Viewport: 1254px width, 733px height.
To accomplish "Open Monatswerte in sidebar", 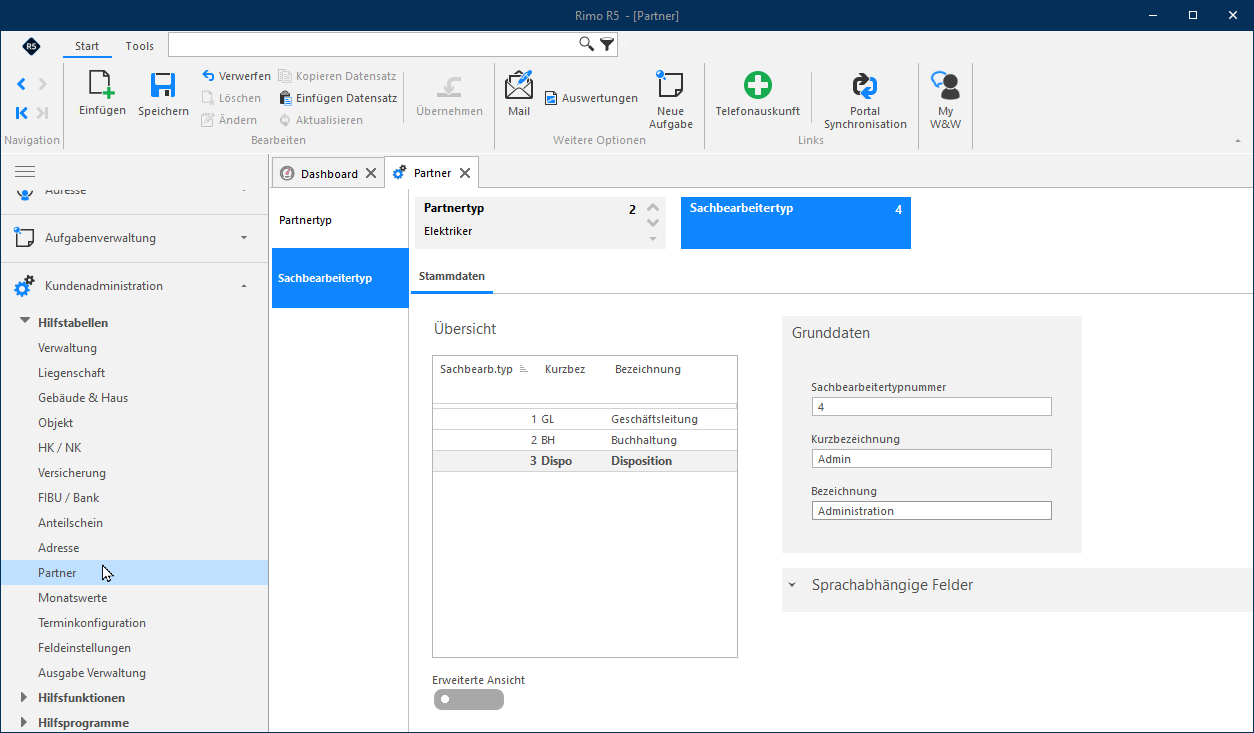I will click(72, 598).
